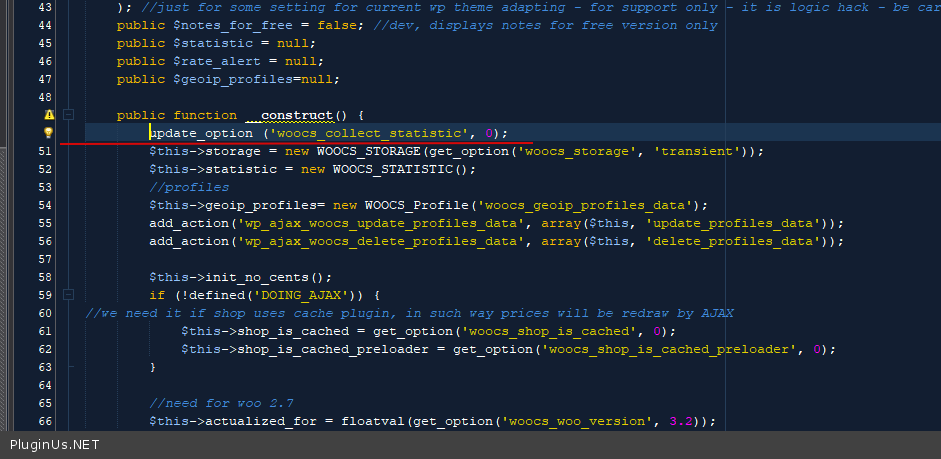Click the 'woocs_collect_statistic' string

[x=369, y=133]
